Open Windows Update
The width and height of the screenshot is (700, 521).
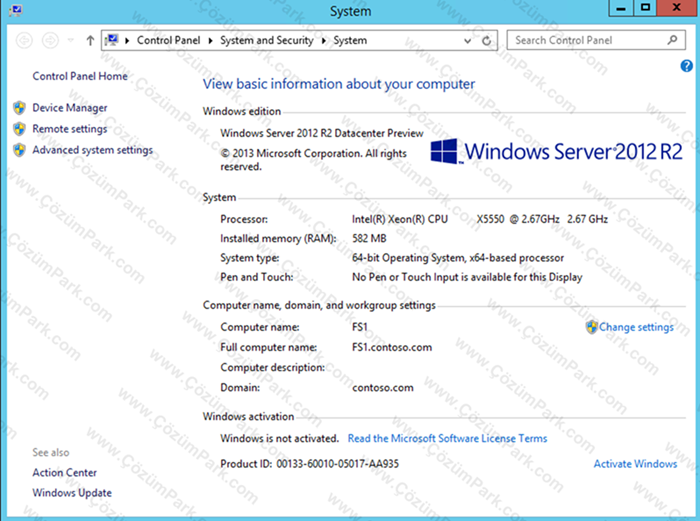(x=72, y=493)
